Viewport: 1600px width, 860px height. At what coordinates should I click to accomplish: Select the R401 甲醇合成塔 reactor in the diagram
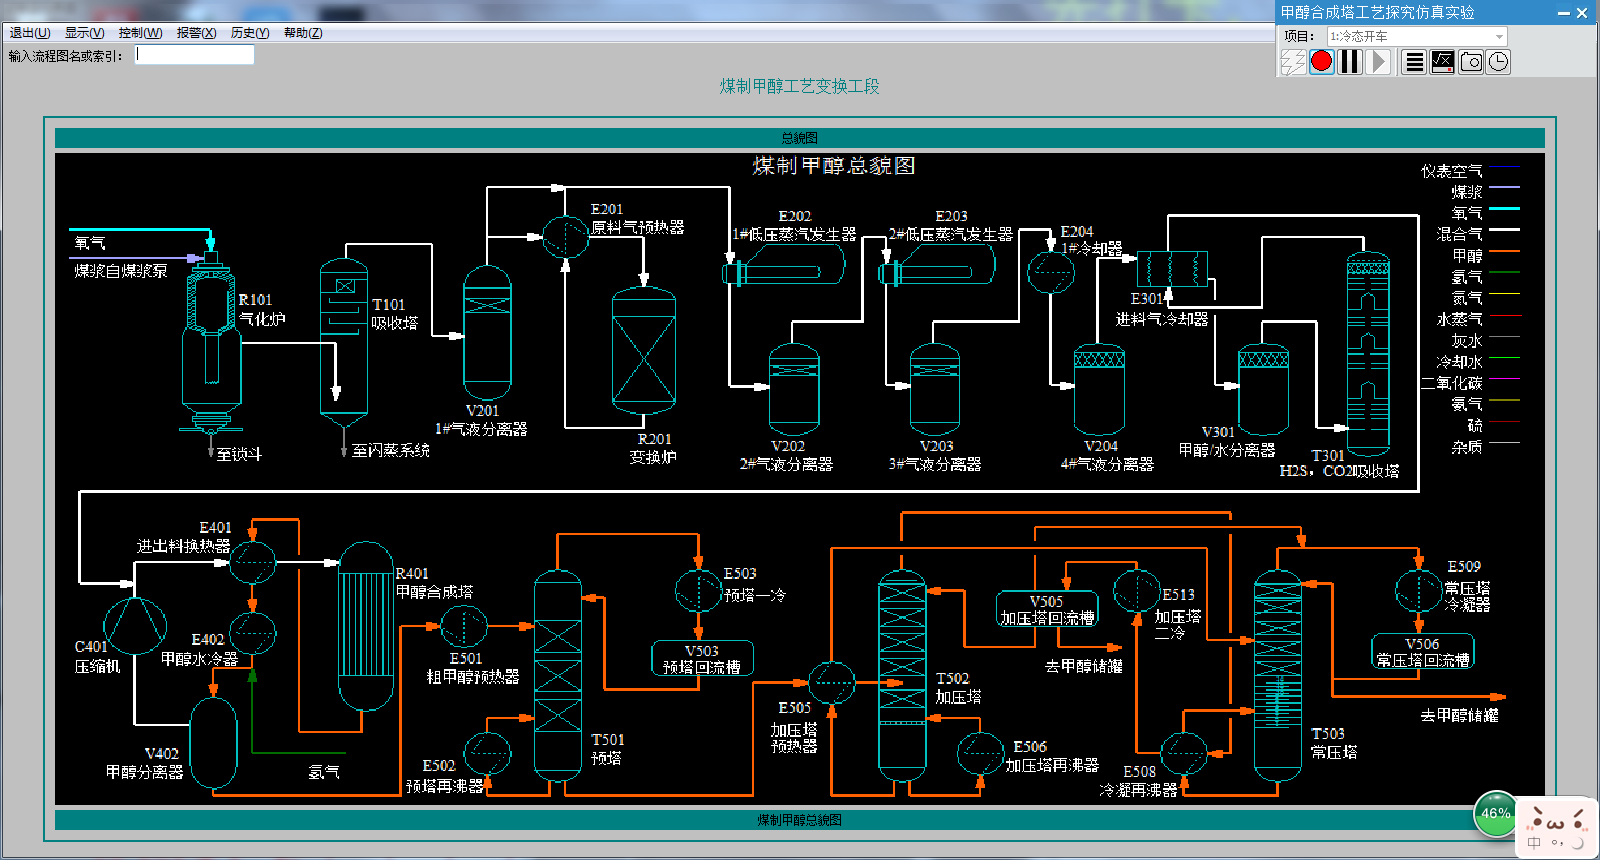[x=365, y=626]
